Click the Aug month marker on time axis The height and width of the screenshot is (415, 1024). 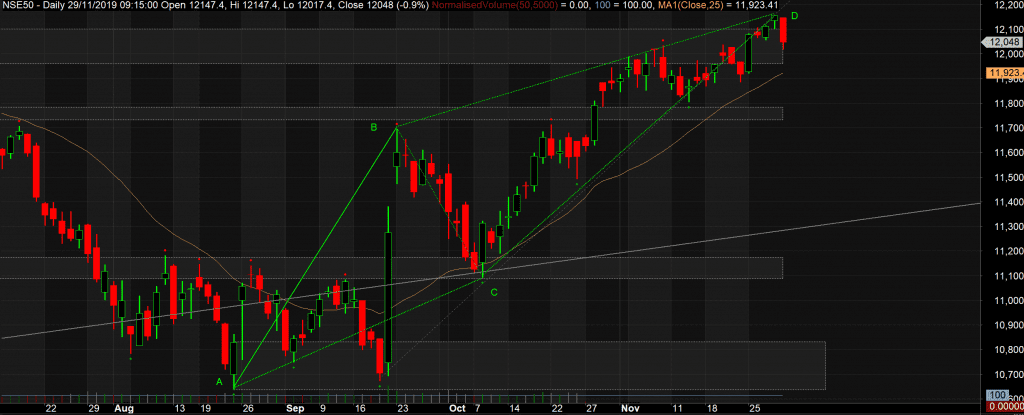click(124, 409)
